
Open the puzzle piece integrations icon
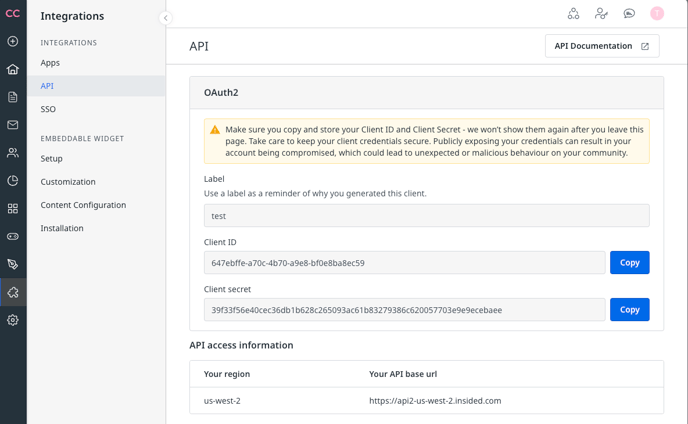(13, 292)
